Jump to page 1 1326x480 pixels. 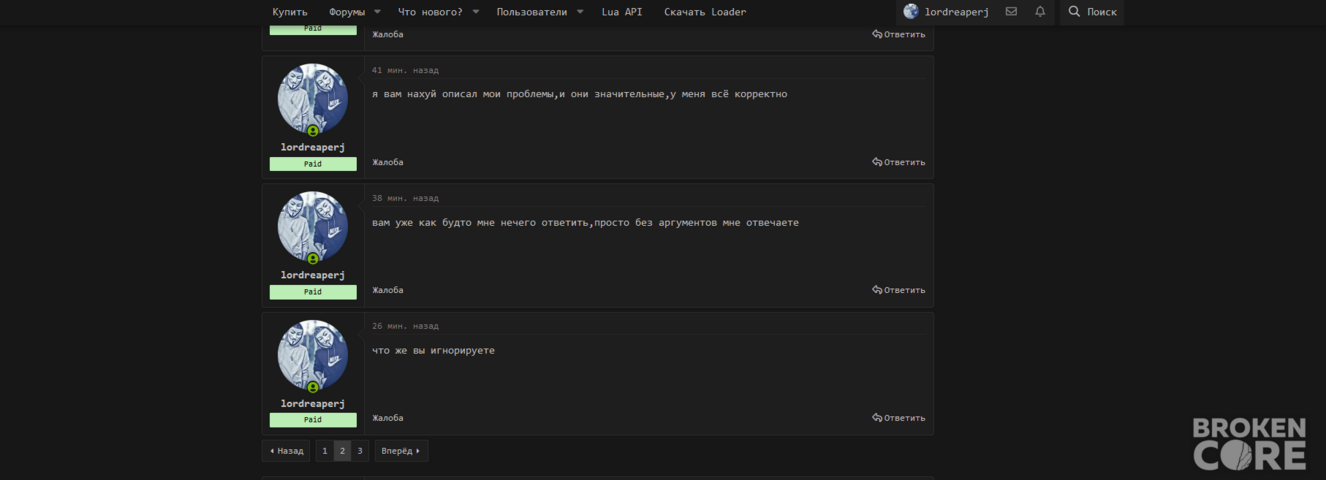(325, 451)
